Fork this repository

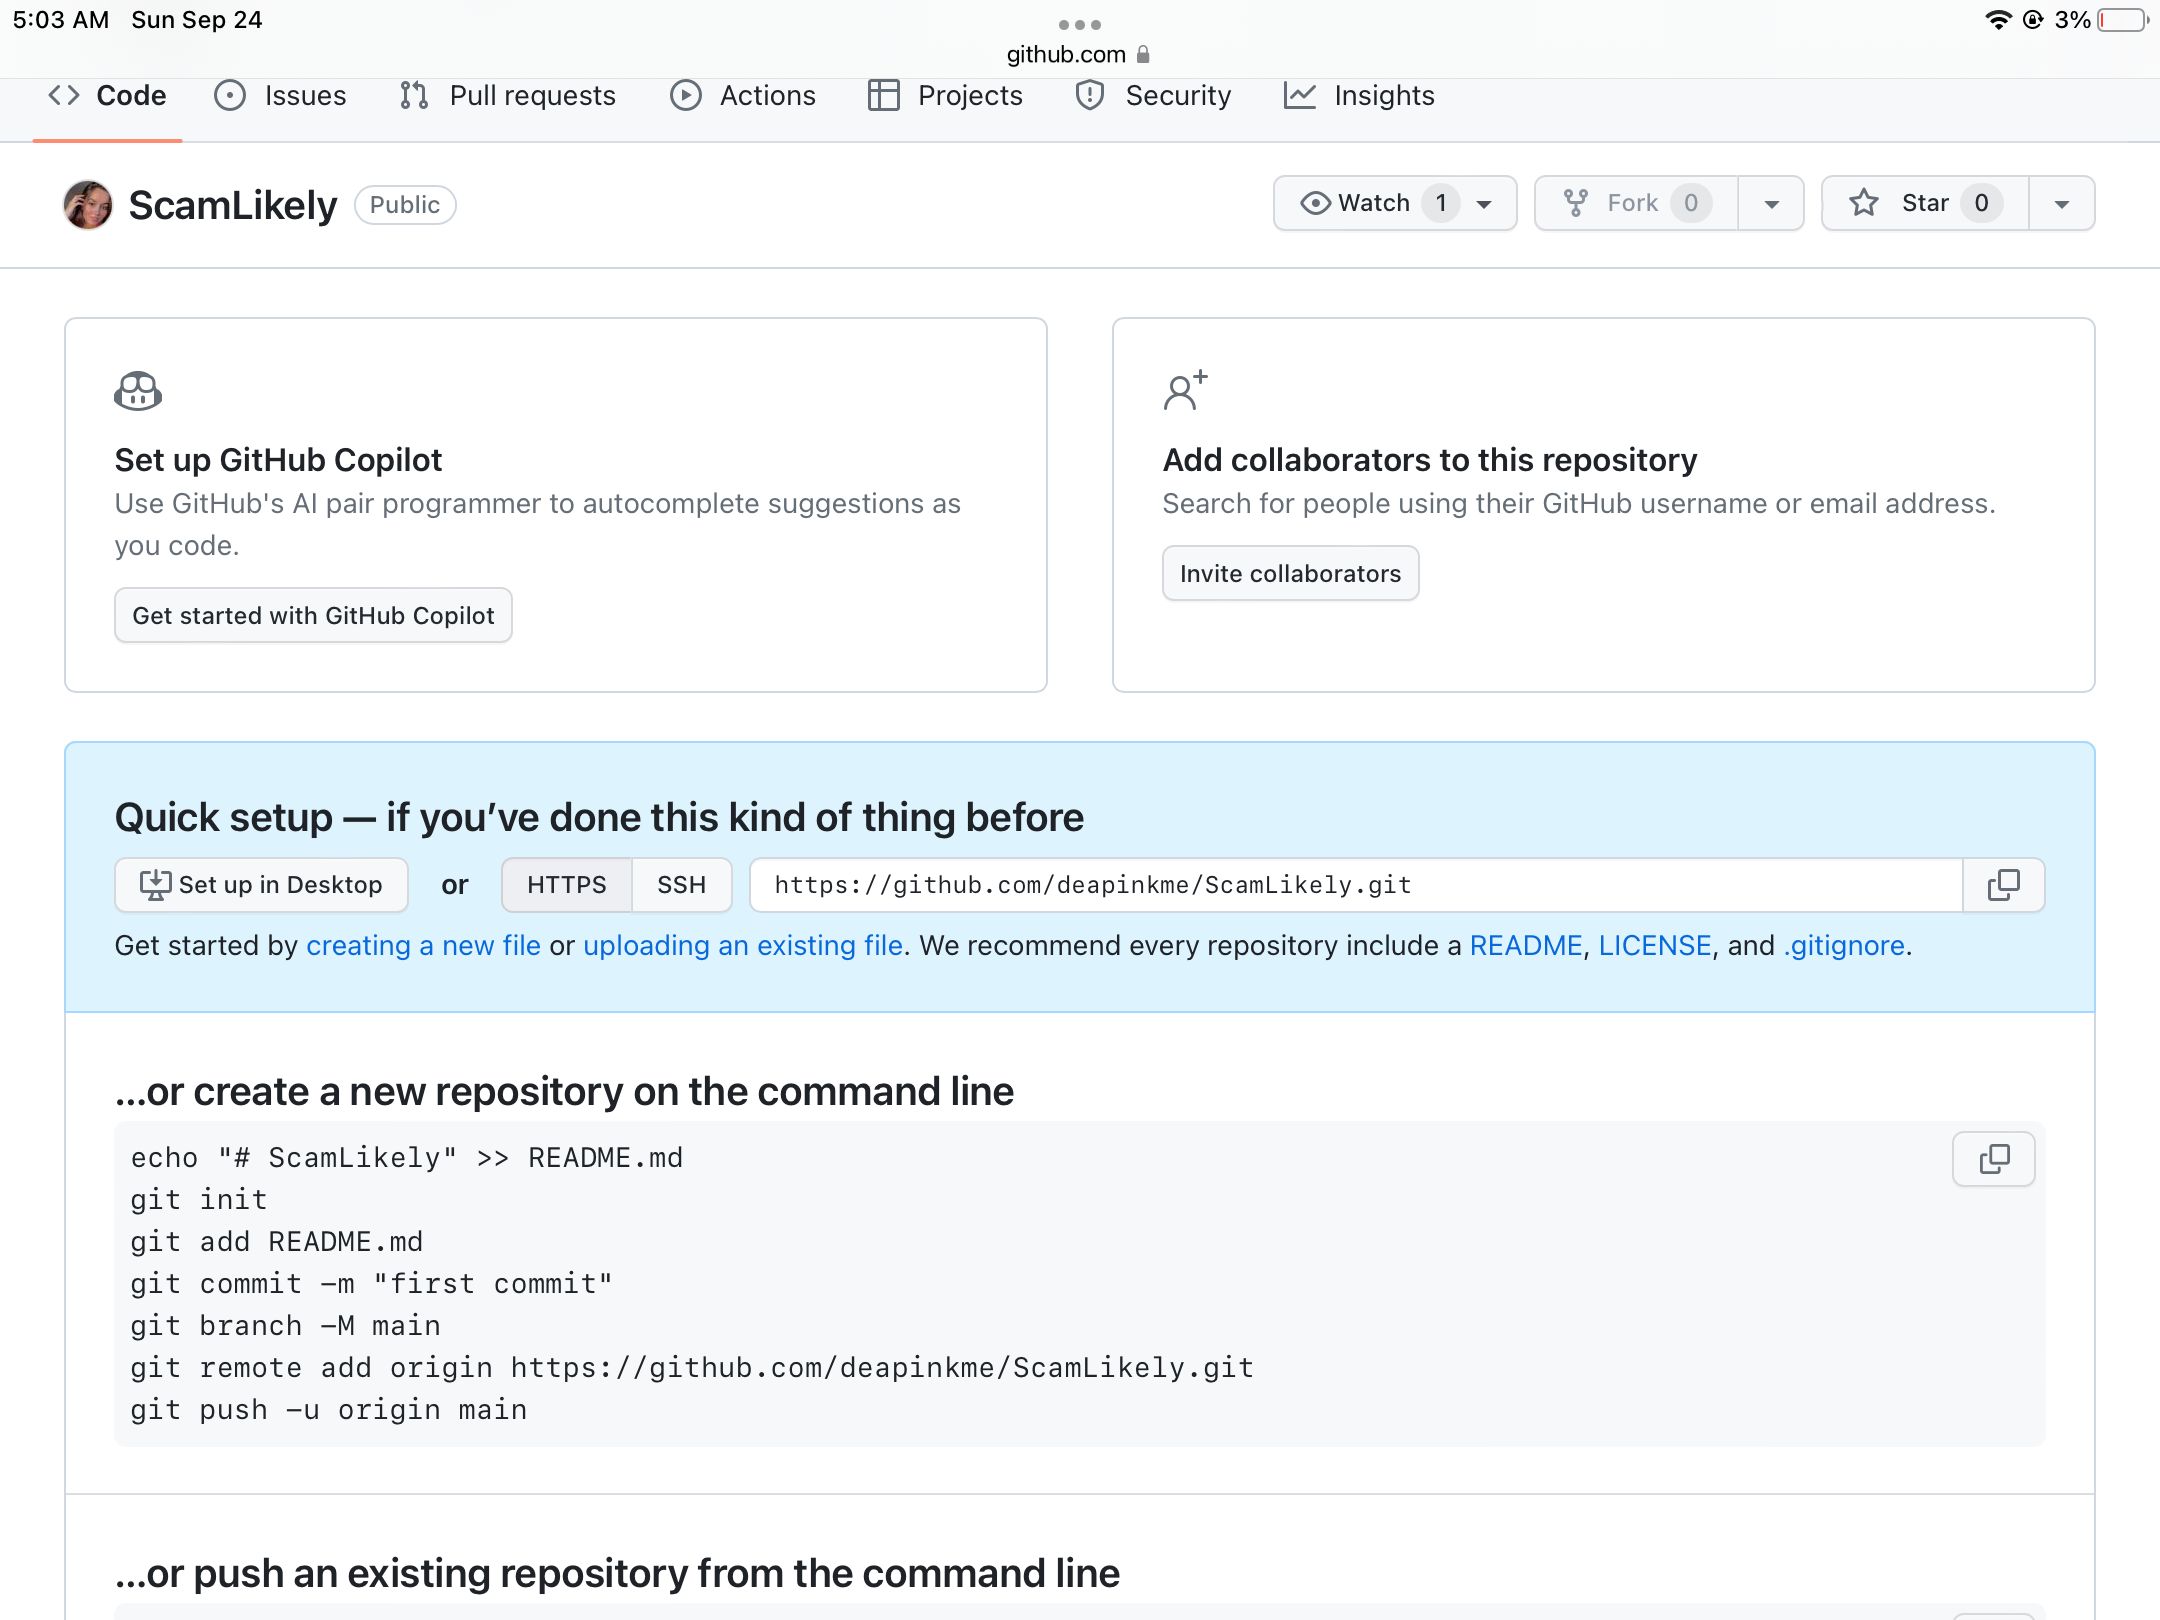click(x=1636, y=203)
